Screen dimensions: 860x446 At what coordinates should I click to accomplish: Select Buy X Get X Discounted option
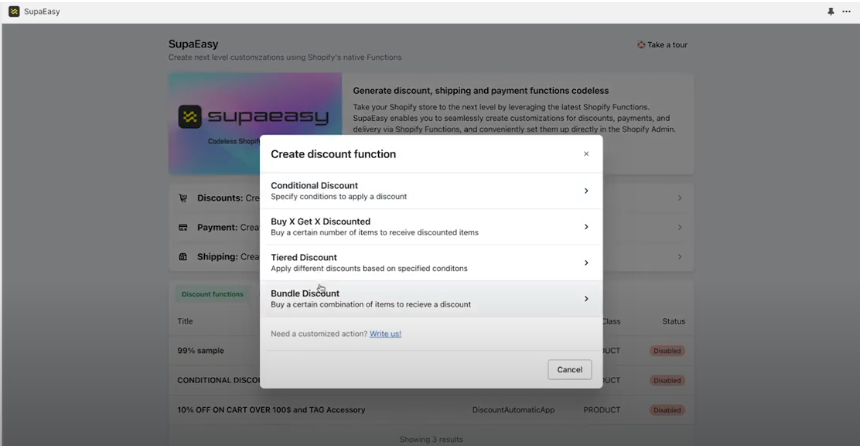tap(431, 227)
